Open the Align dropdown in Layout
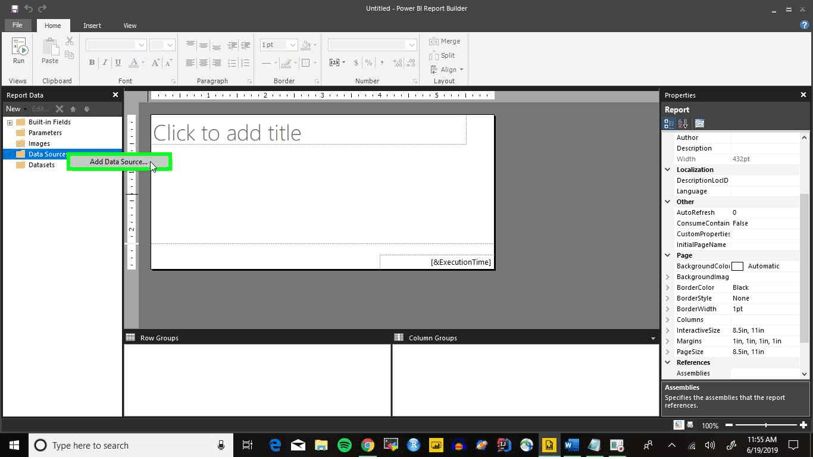This screenshot has width=814, height=459. click(x=446, y=69)
